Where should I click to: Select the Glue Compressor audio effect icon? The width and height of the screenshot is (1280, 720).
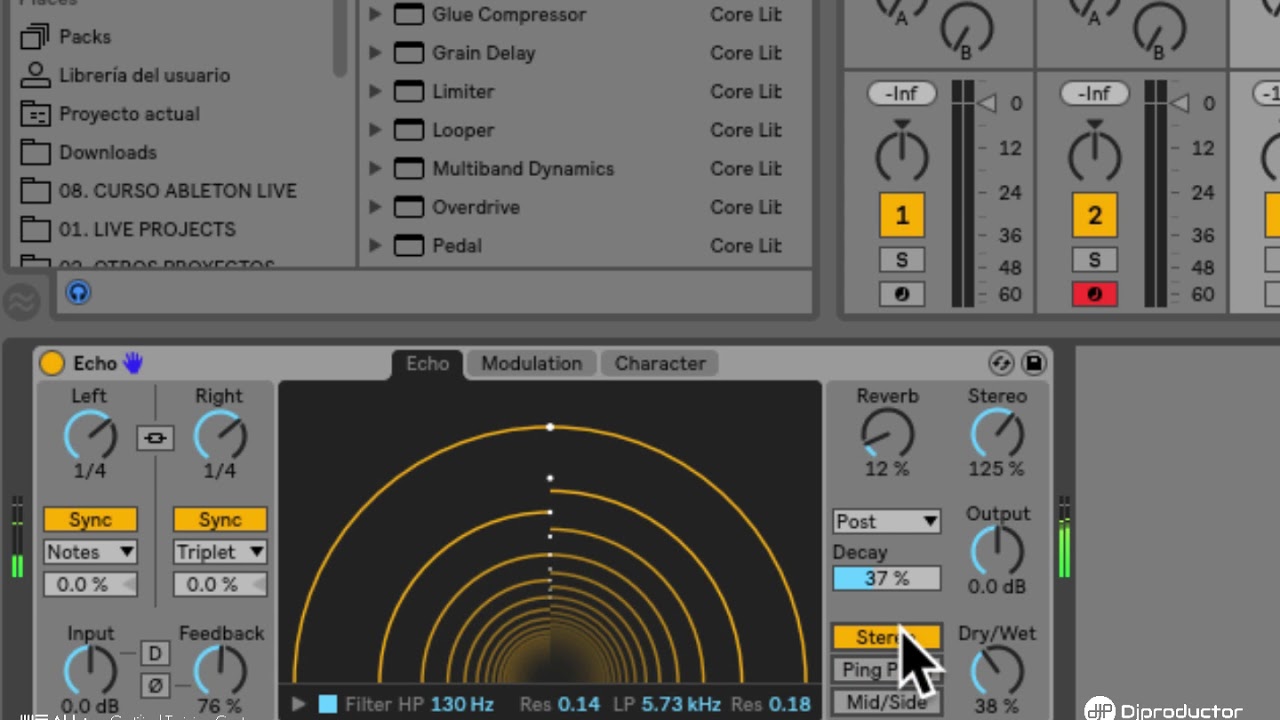tap(408, 15)
